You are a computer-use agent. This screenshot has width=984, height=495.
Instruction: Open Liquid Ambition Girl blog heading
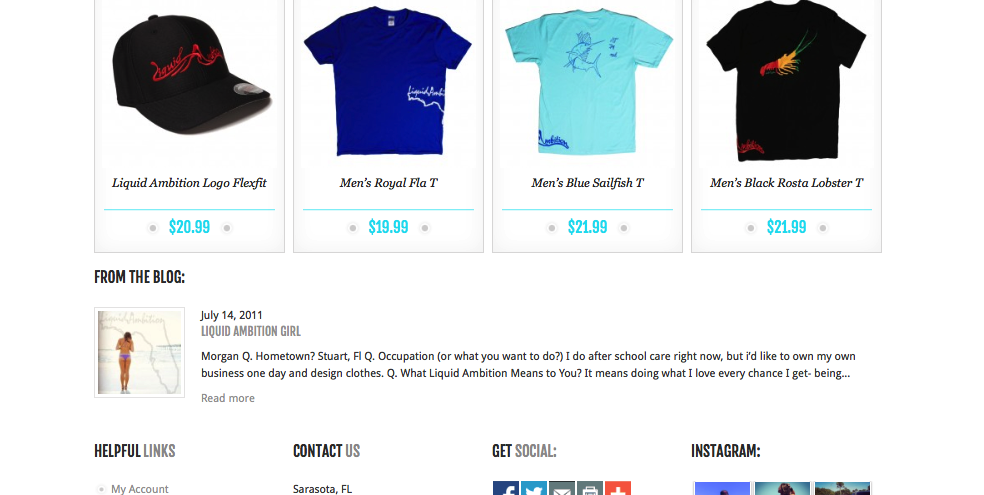tap(250, 331)
